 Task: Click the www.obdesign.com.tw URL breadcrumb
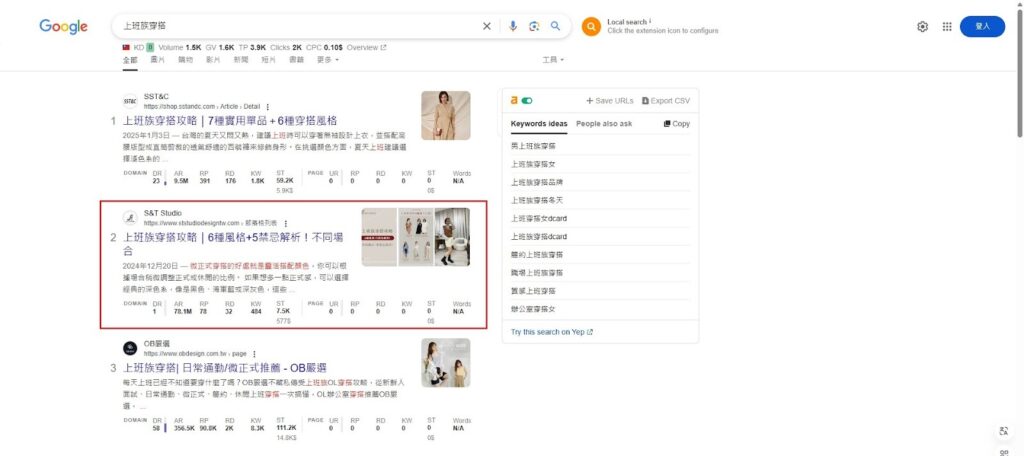tap(195, 353)
